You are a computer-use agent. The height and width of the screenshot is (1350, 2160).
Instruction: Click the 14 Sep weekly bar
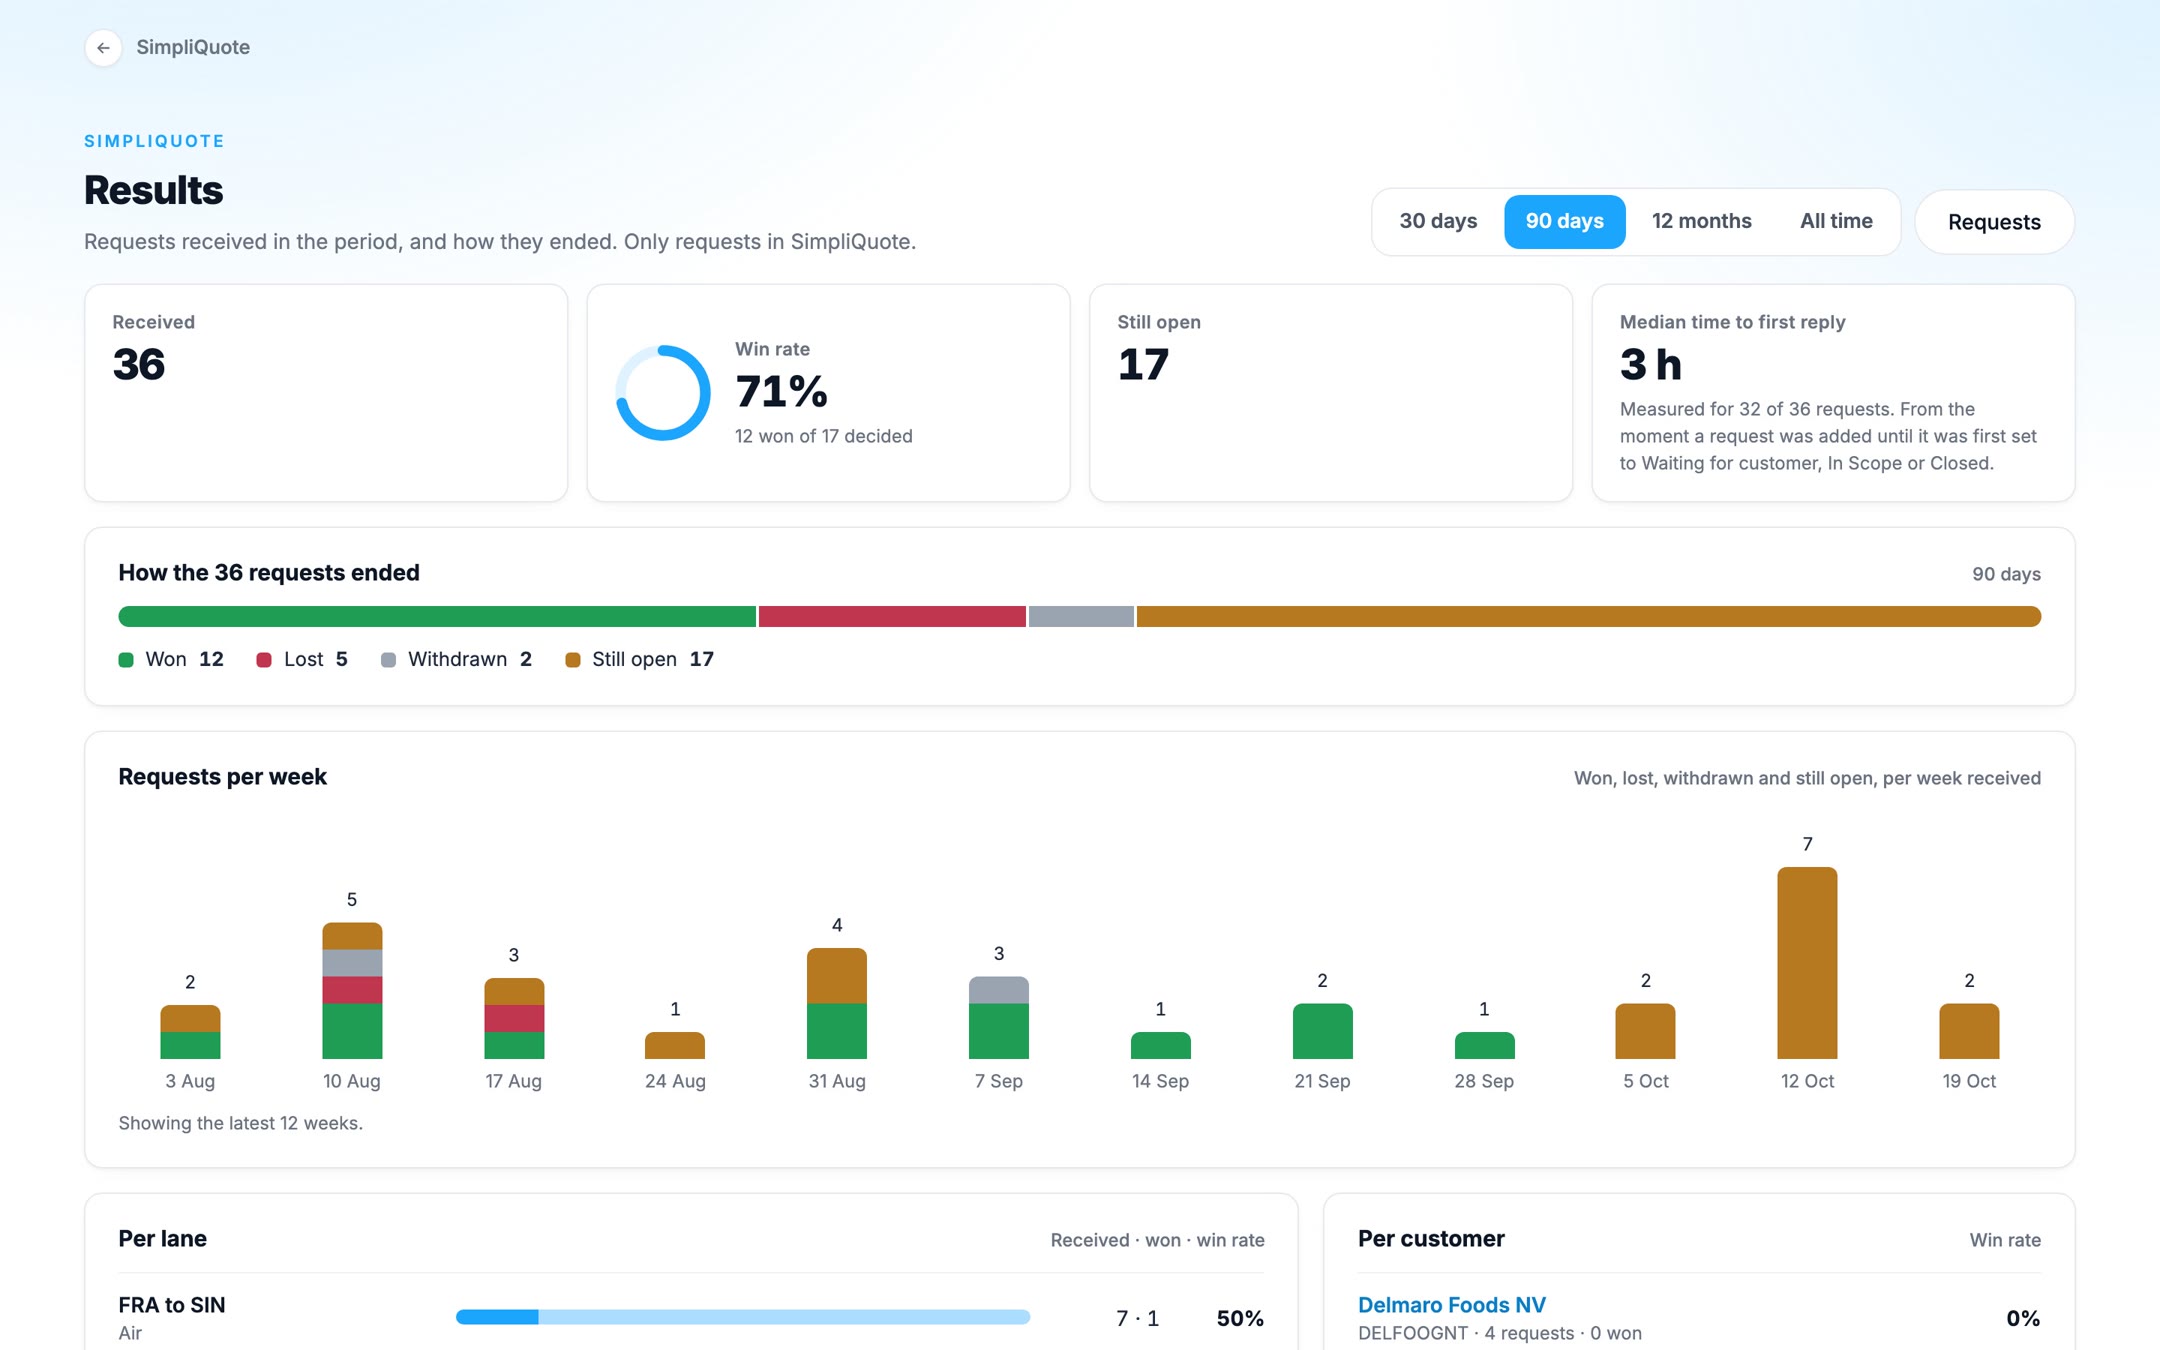(x=1161, y=1046)
